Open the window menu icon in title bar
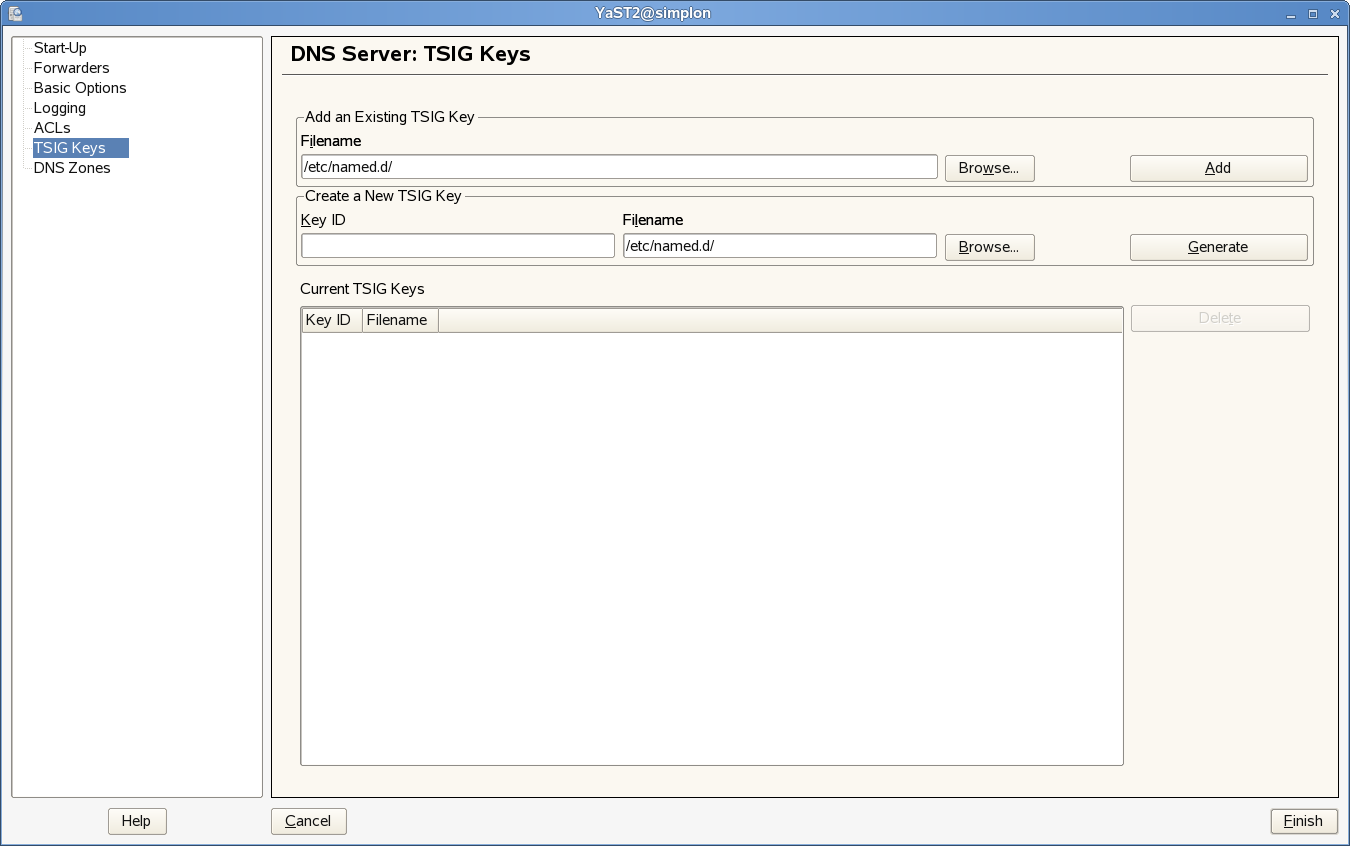This screenshot has width=1350, height=846. [x=15, y=13]
